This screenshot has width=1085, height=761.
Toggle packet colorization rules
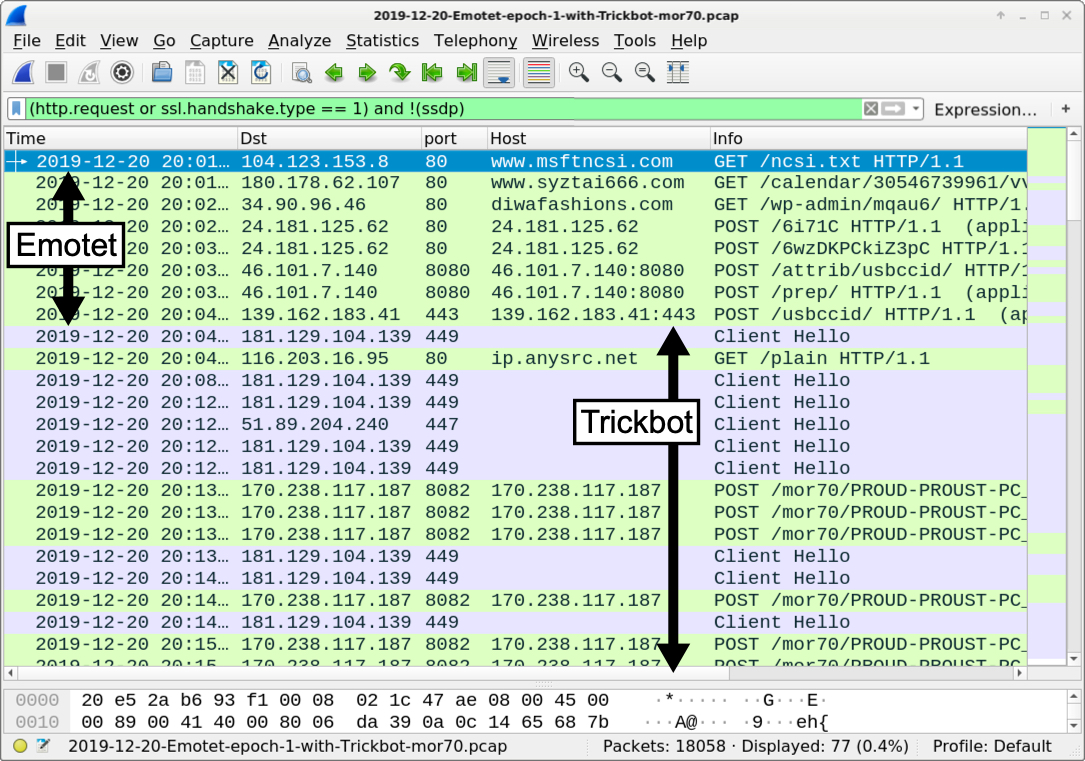click(x=539, y=72)
